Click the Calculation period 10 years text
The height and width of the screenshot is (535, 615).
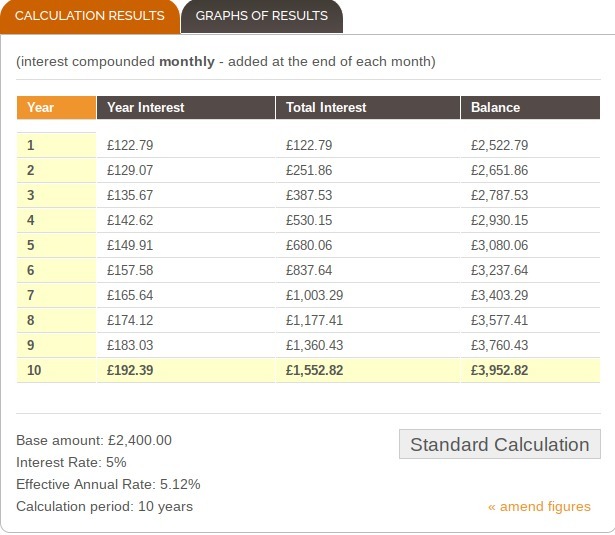point(105,506)
